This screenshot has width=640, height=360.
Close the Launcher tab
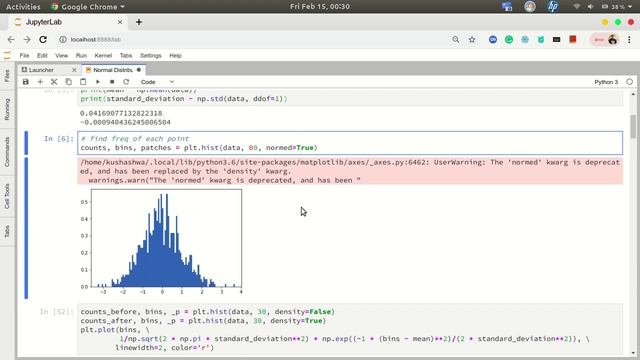tap(74, 70)
